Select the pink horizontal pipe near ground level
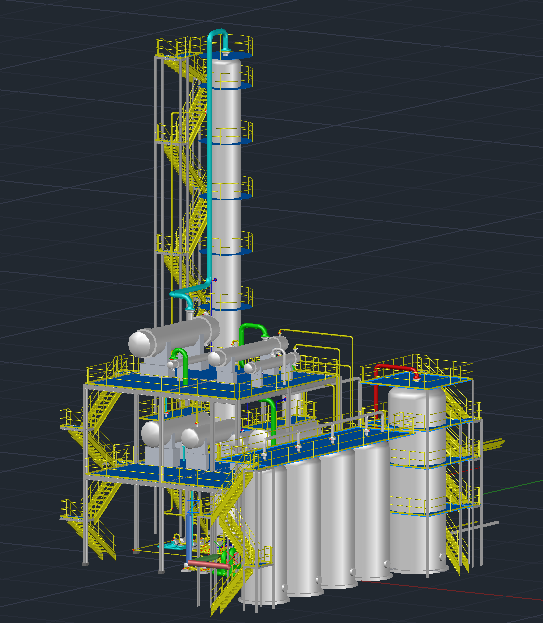Image resolution: width=543 pixels, height=623 pixels. (x=207, y=564)
